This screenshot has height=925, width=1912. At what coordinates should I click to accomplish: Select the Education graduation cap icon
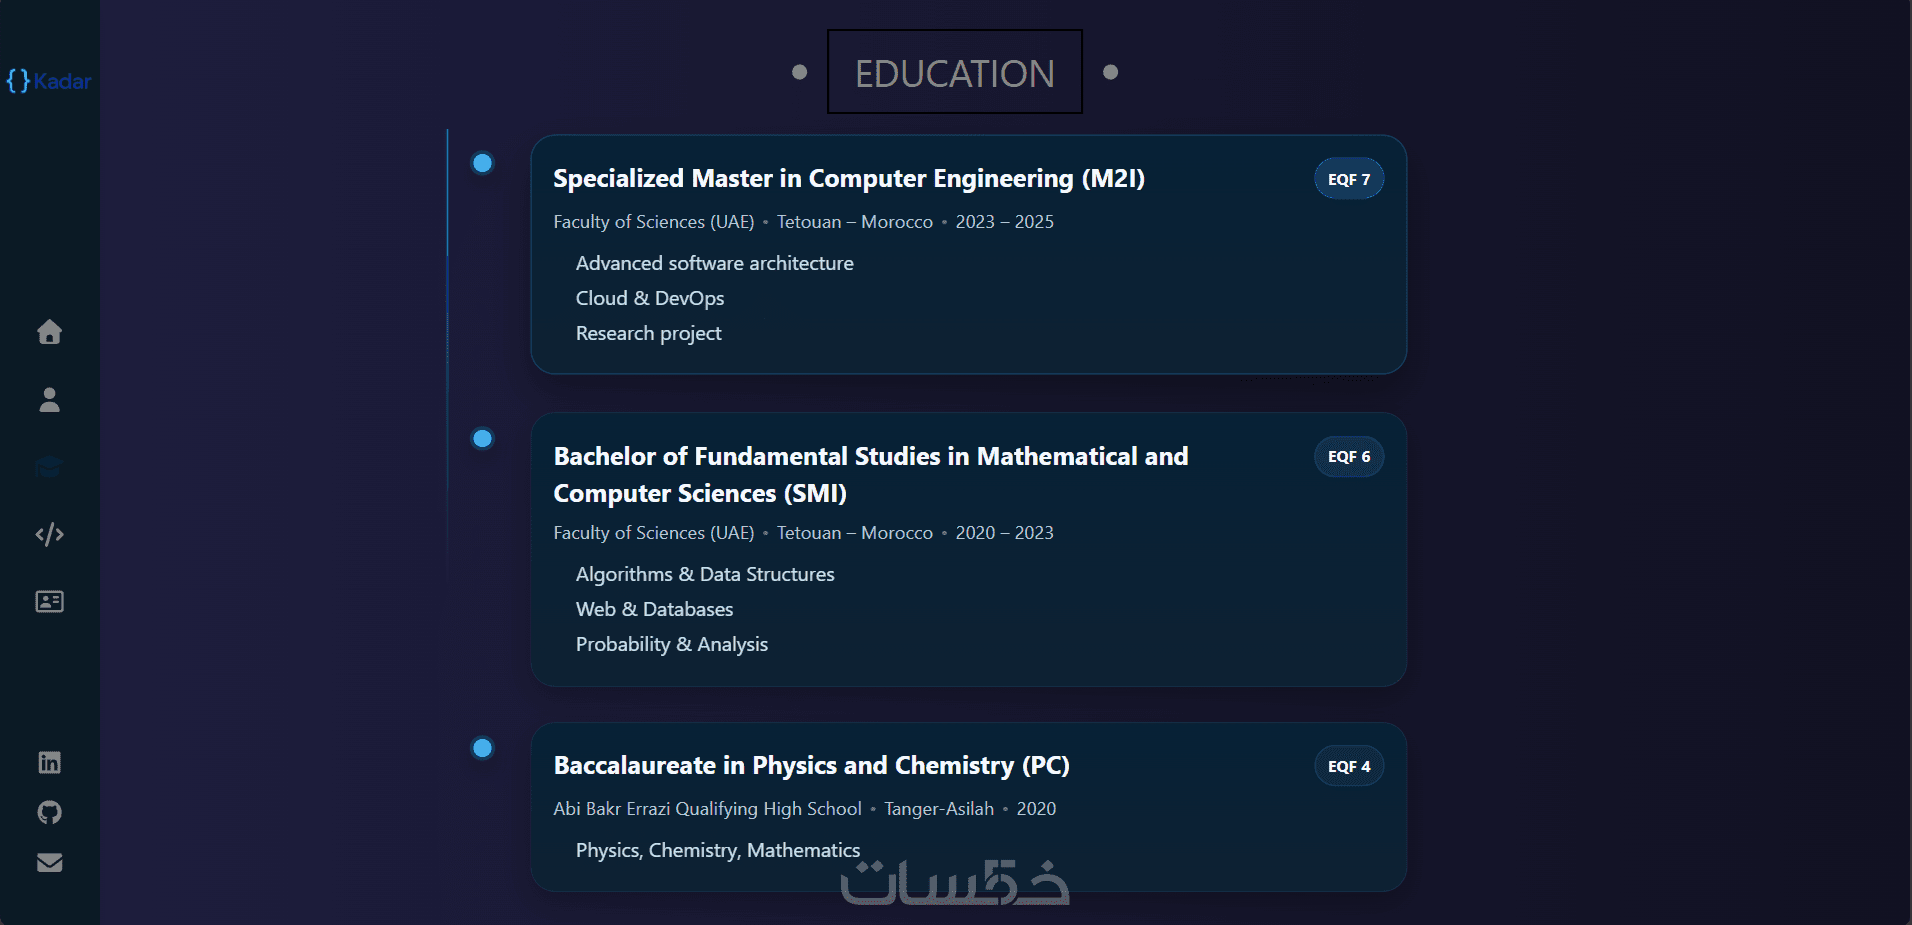point(49,467)
